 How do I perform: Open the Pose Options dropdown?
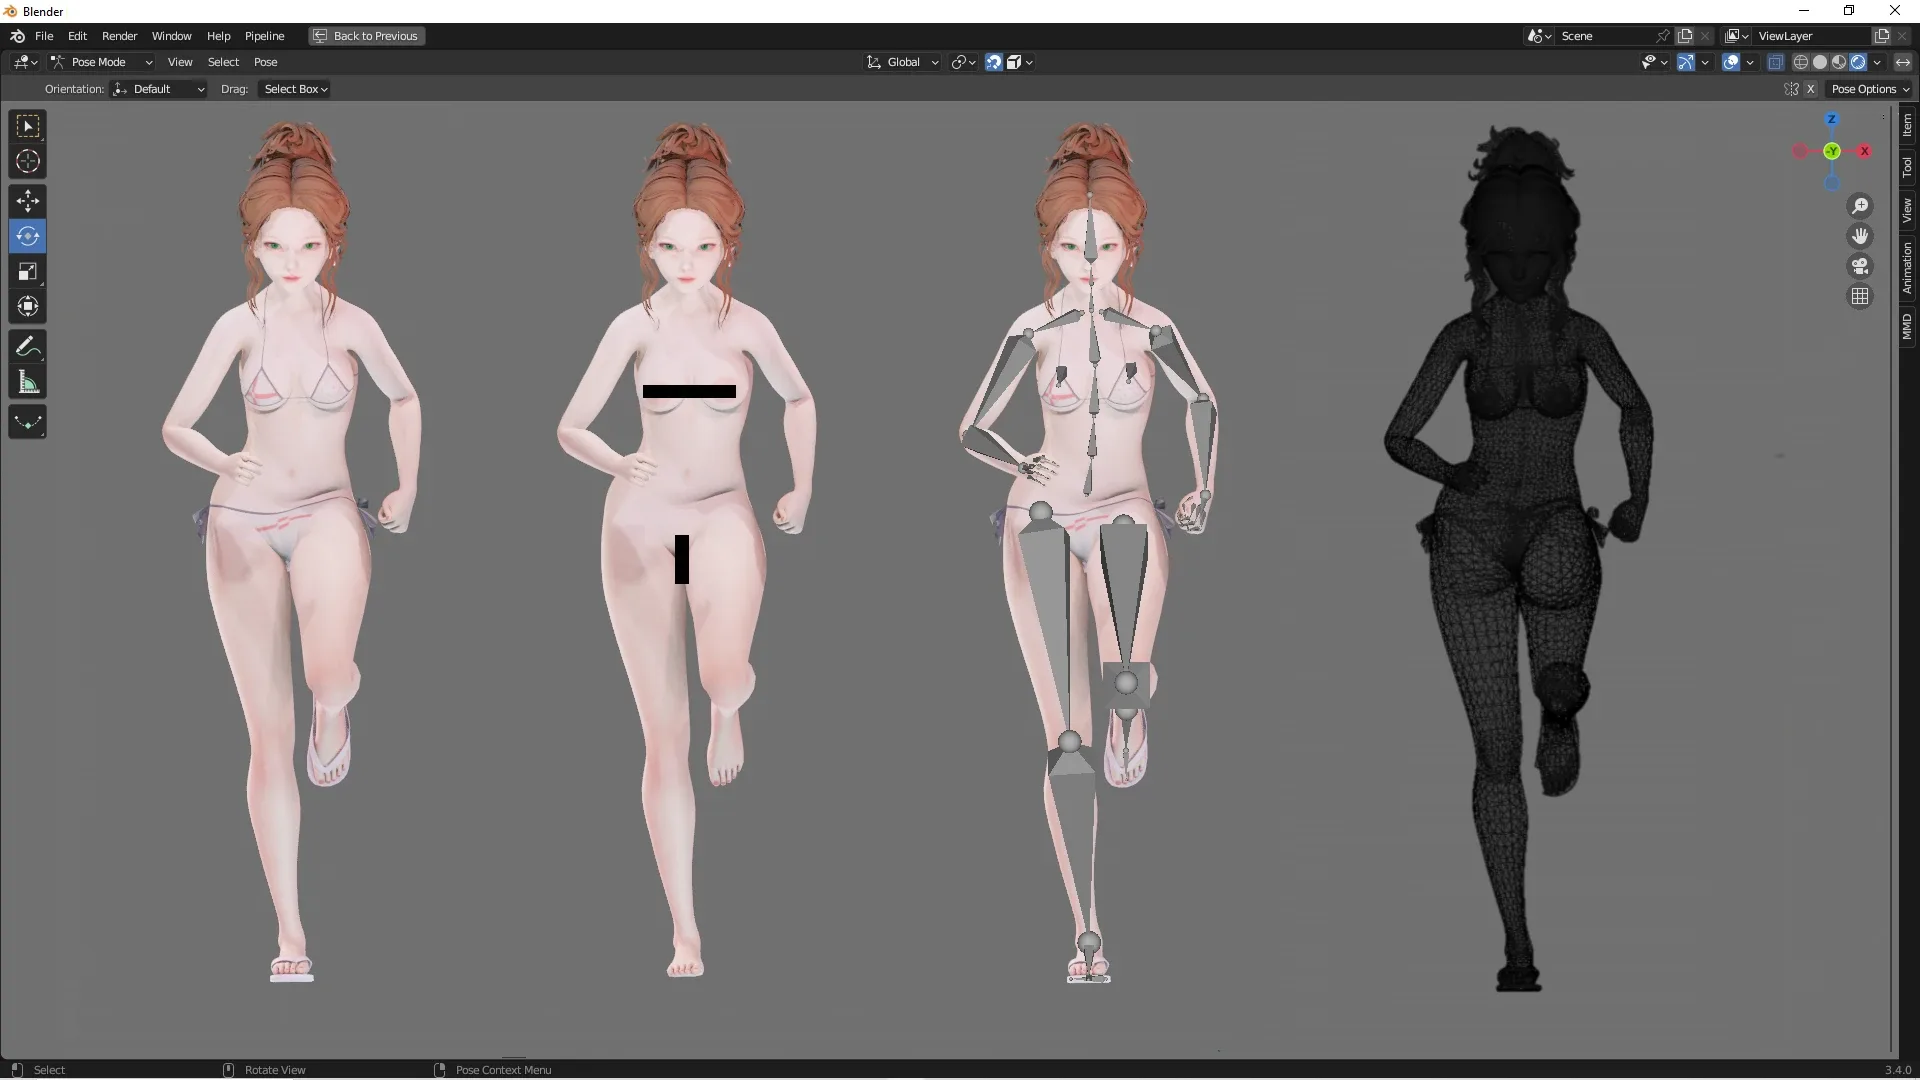(x=1870, y=88)
